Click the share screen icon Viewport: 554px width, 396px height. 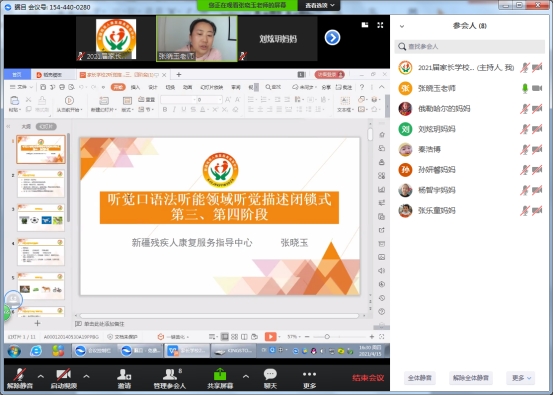220,374
